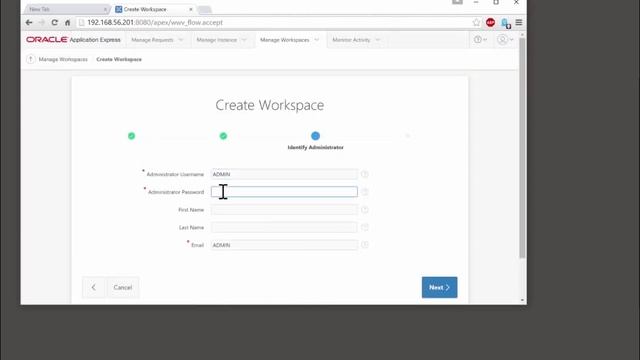Go to Manage Workspaces breadcrumb link
Screen dimensions: 640x360
point(63,59)
